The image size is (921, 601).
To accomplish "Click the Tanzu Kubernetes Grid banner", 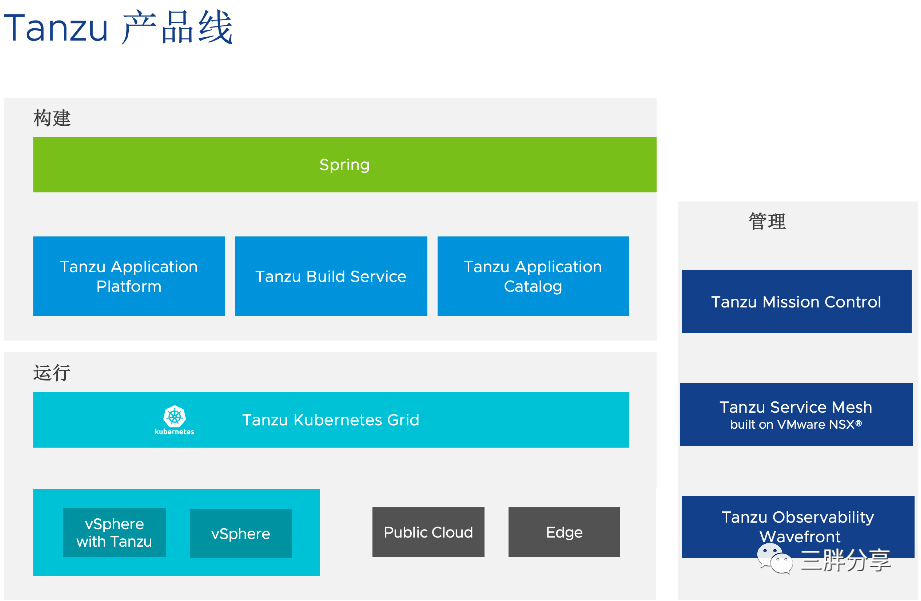I will pyautogui.click(x=330, y=419).
